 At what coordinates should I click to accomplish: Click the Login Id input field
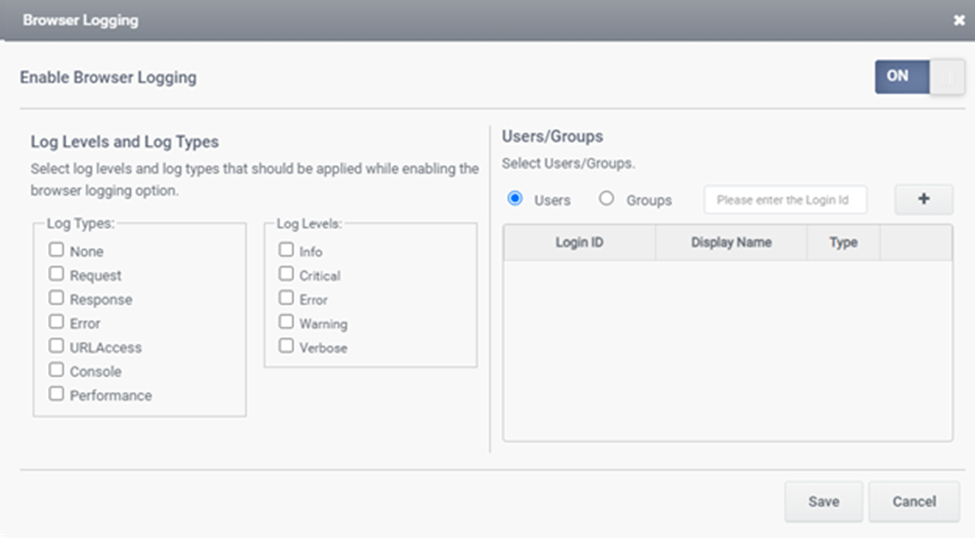tap(785, 200)
